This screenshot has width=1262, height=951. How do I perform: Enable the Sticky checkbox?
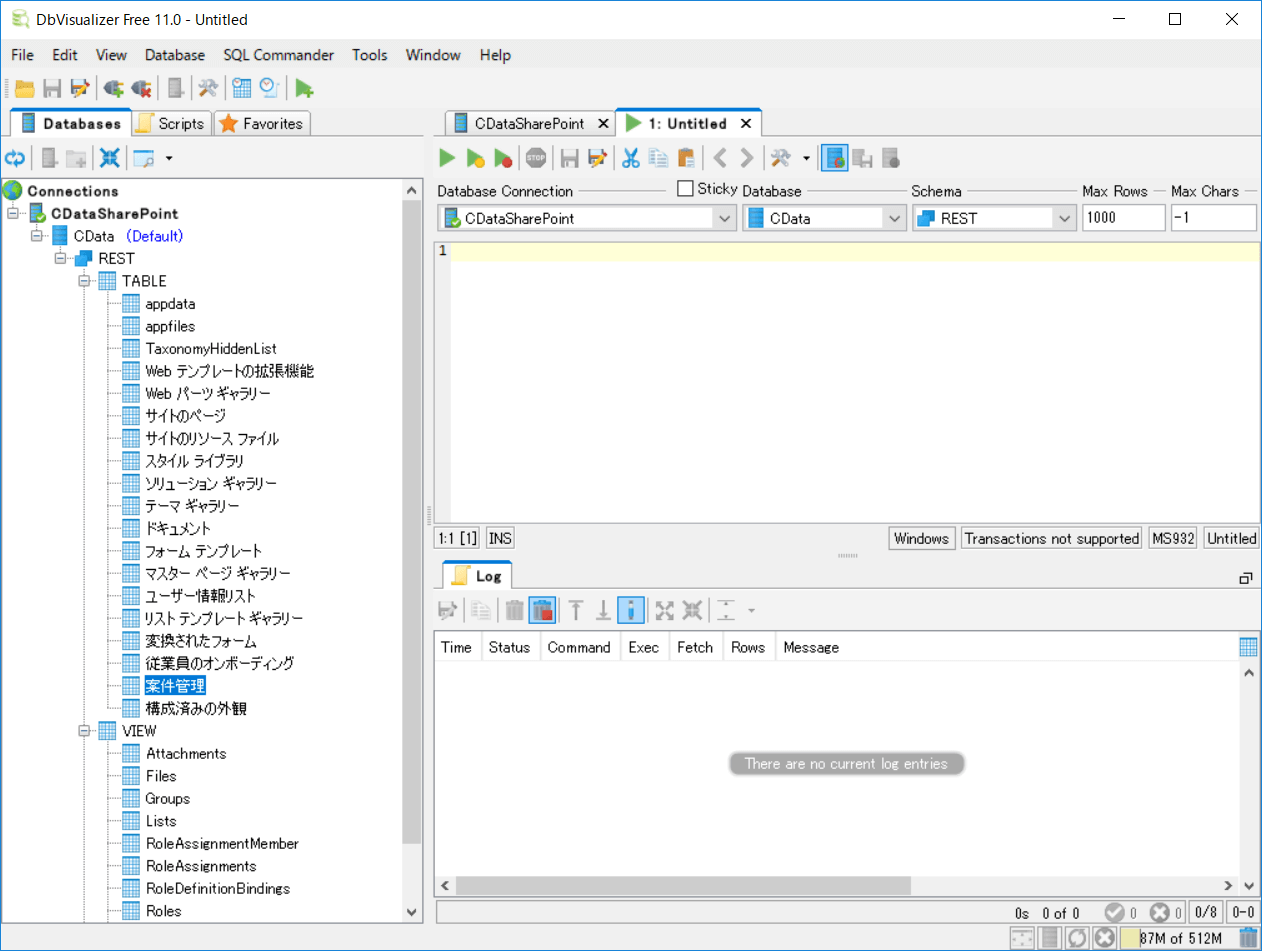tap(685, 189)
